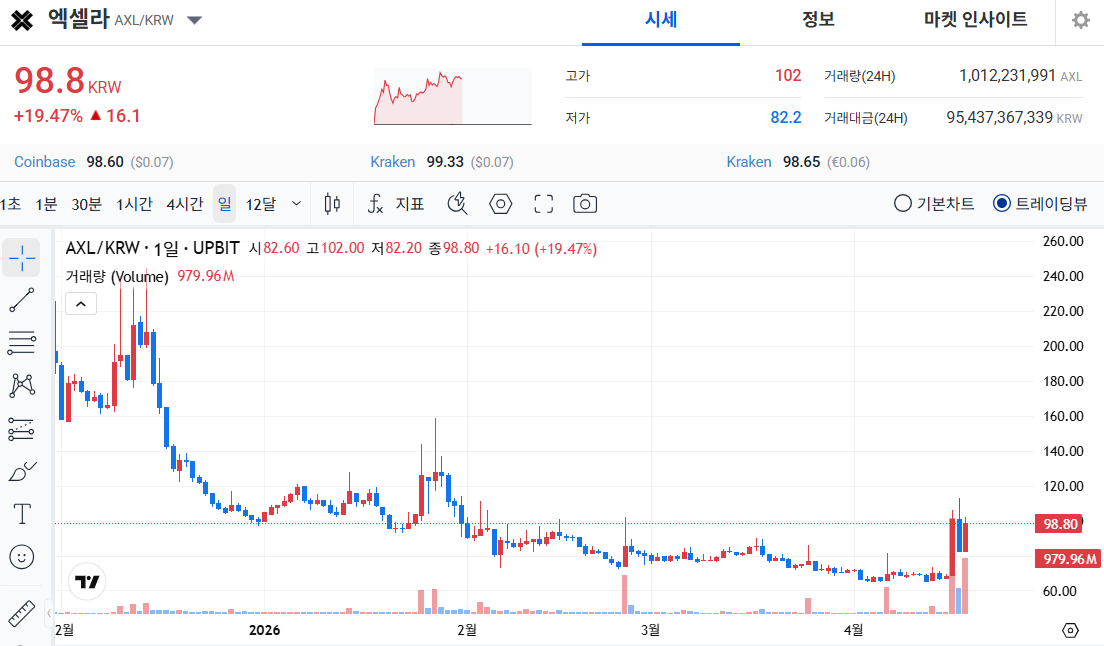
Task: Click the 98.80 current price axis label
Action: tap(1060, 524)
